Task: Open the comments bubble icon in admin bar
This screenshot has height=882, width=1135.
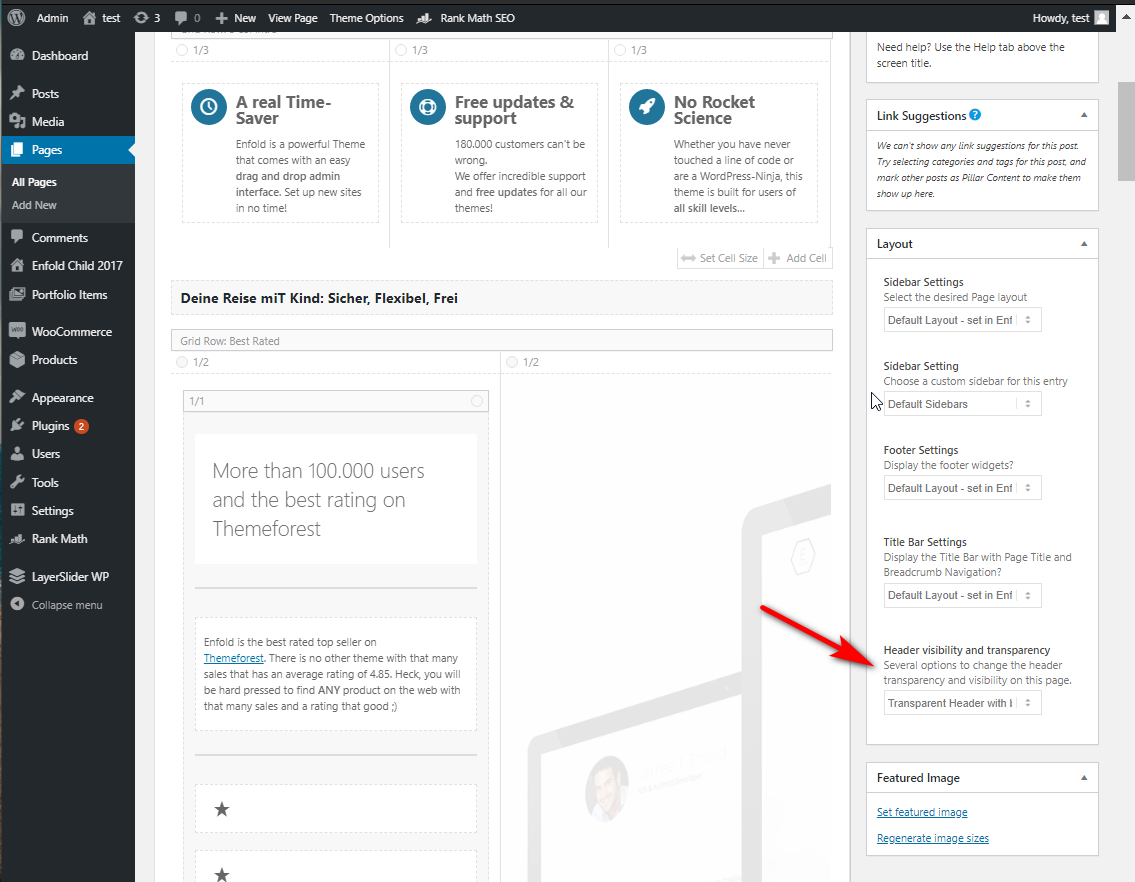Action: (x=180, y=18)
